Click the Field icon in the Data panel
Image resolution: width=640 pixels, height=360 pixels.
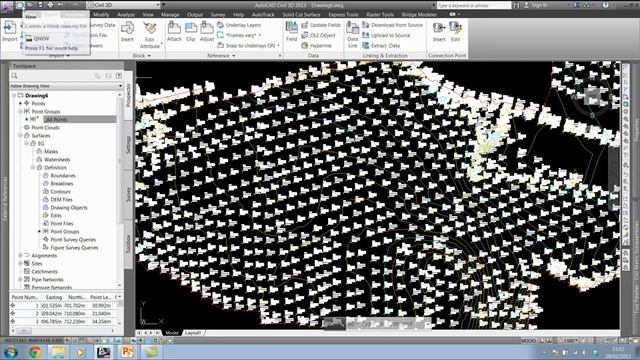pos(291,31)
